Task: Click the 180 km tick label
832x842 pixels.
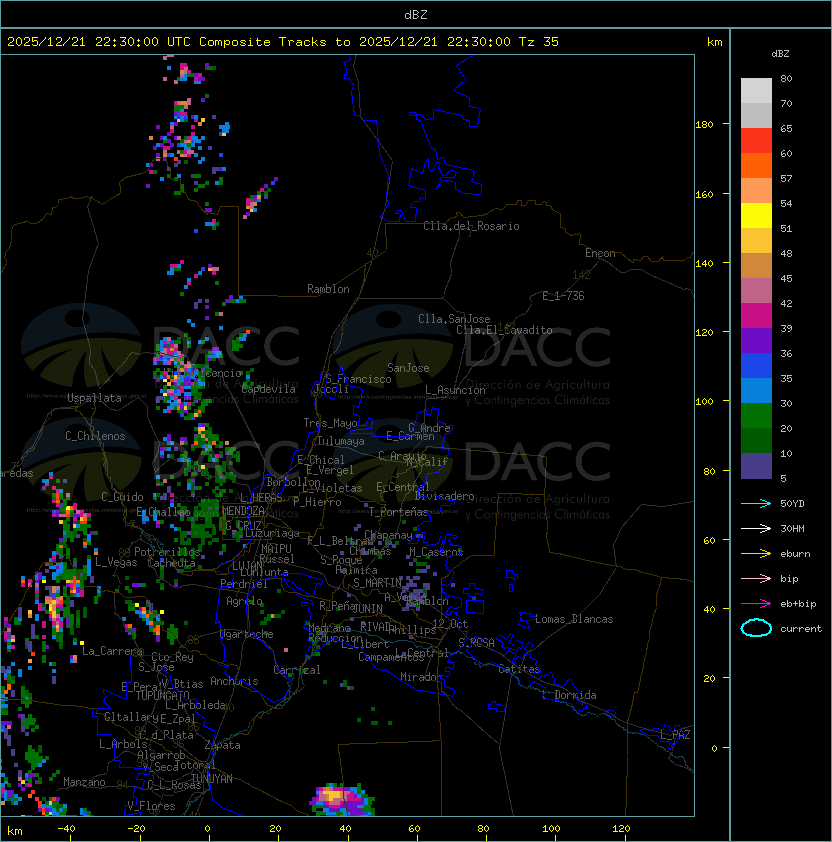Action: click(704, 125)
